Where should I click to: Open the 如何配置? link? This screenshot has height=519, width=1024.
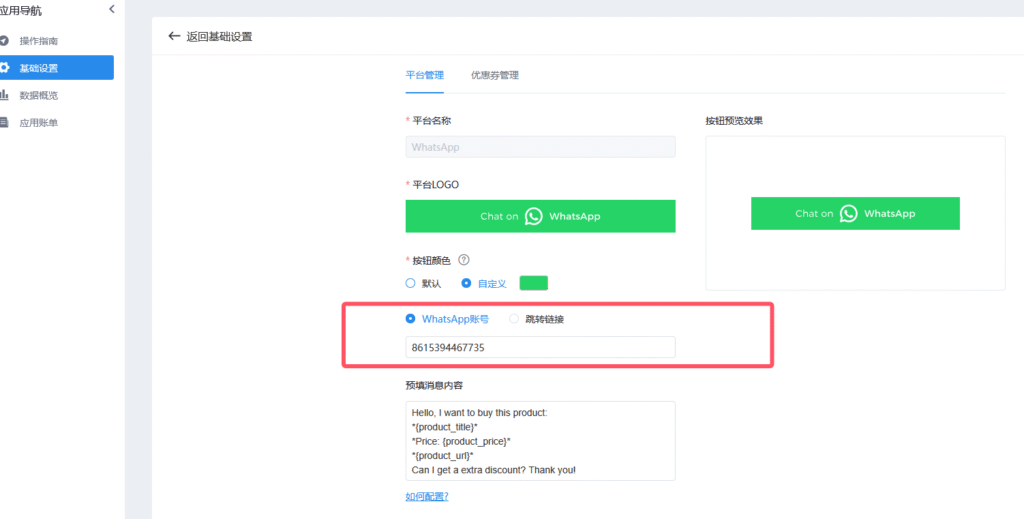[427, 497]
